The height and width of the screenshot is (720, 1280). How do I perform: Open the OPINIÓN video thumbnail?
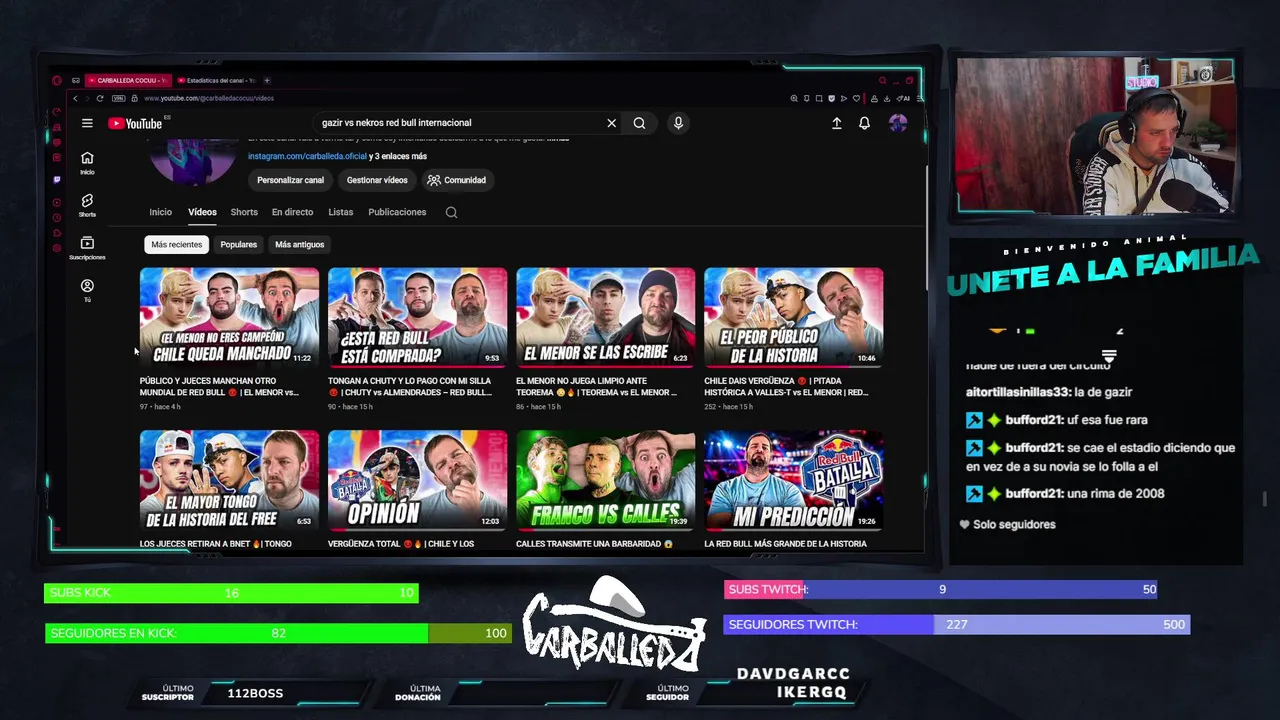tap(417, 480)
